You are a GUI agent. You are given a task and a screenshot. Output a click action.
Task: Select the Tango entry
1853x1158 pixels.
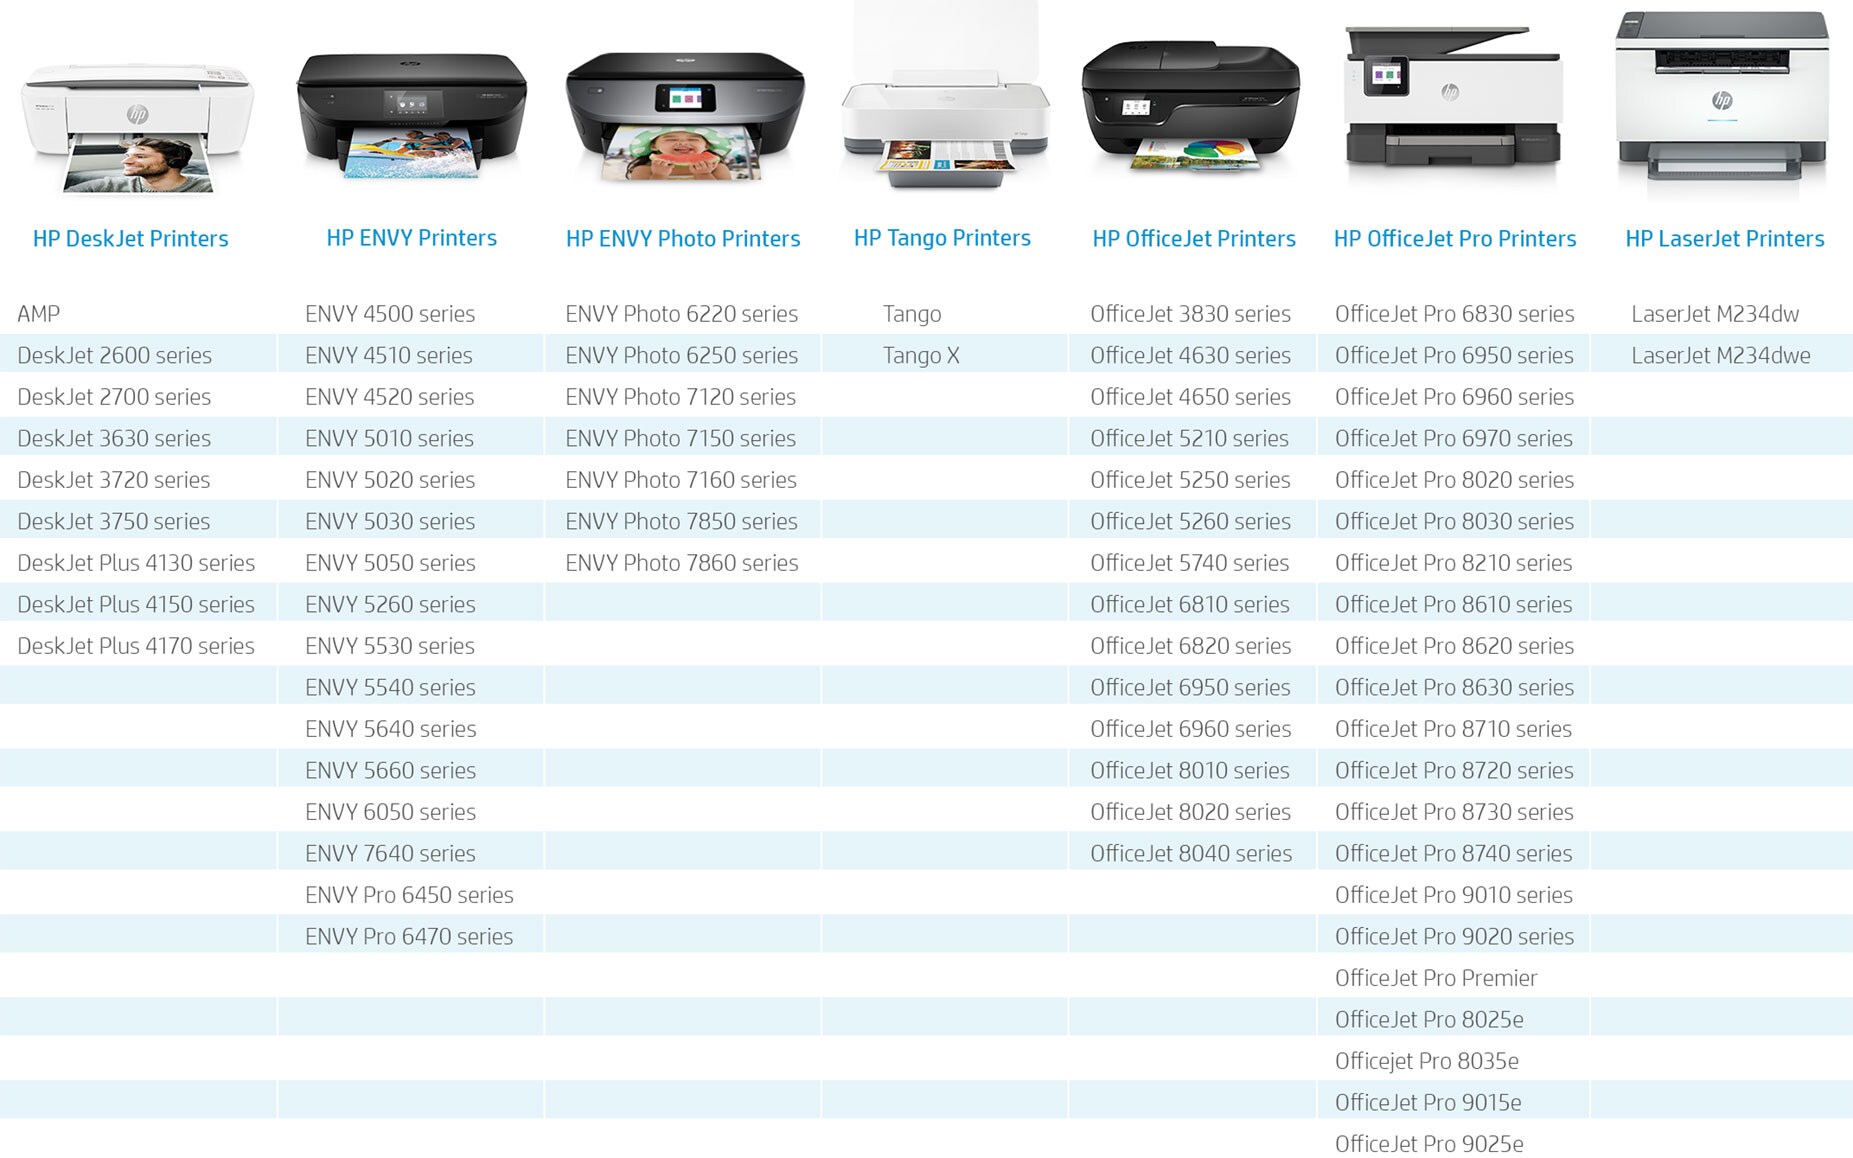click(x=912, y=314)
